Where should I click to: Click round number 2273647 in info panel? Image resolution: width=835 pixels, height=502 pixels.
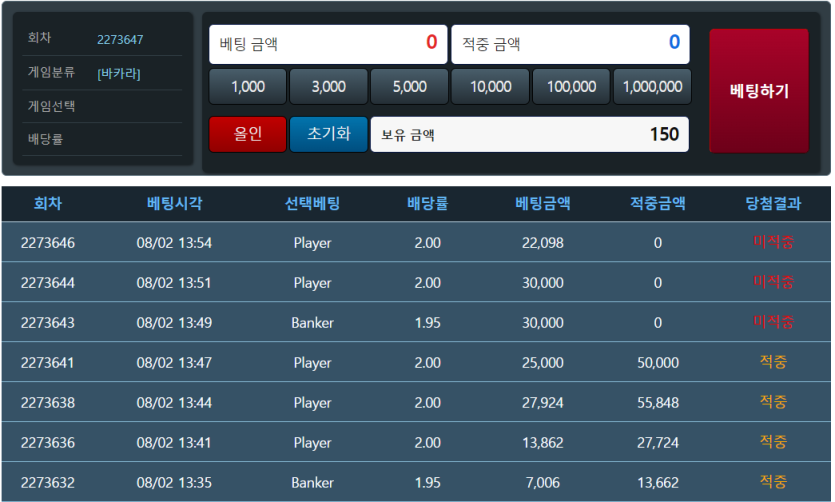[120, 39]
